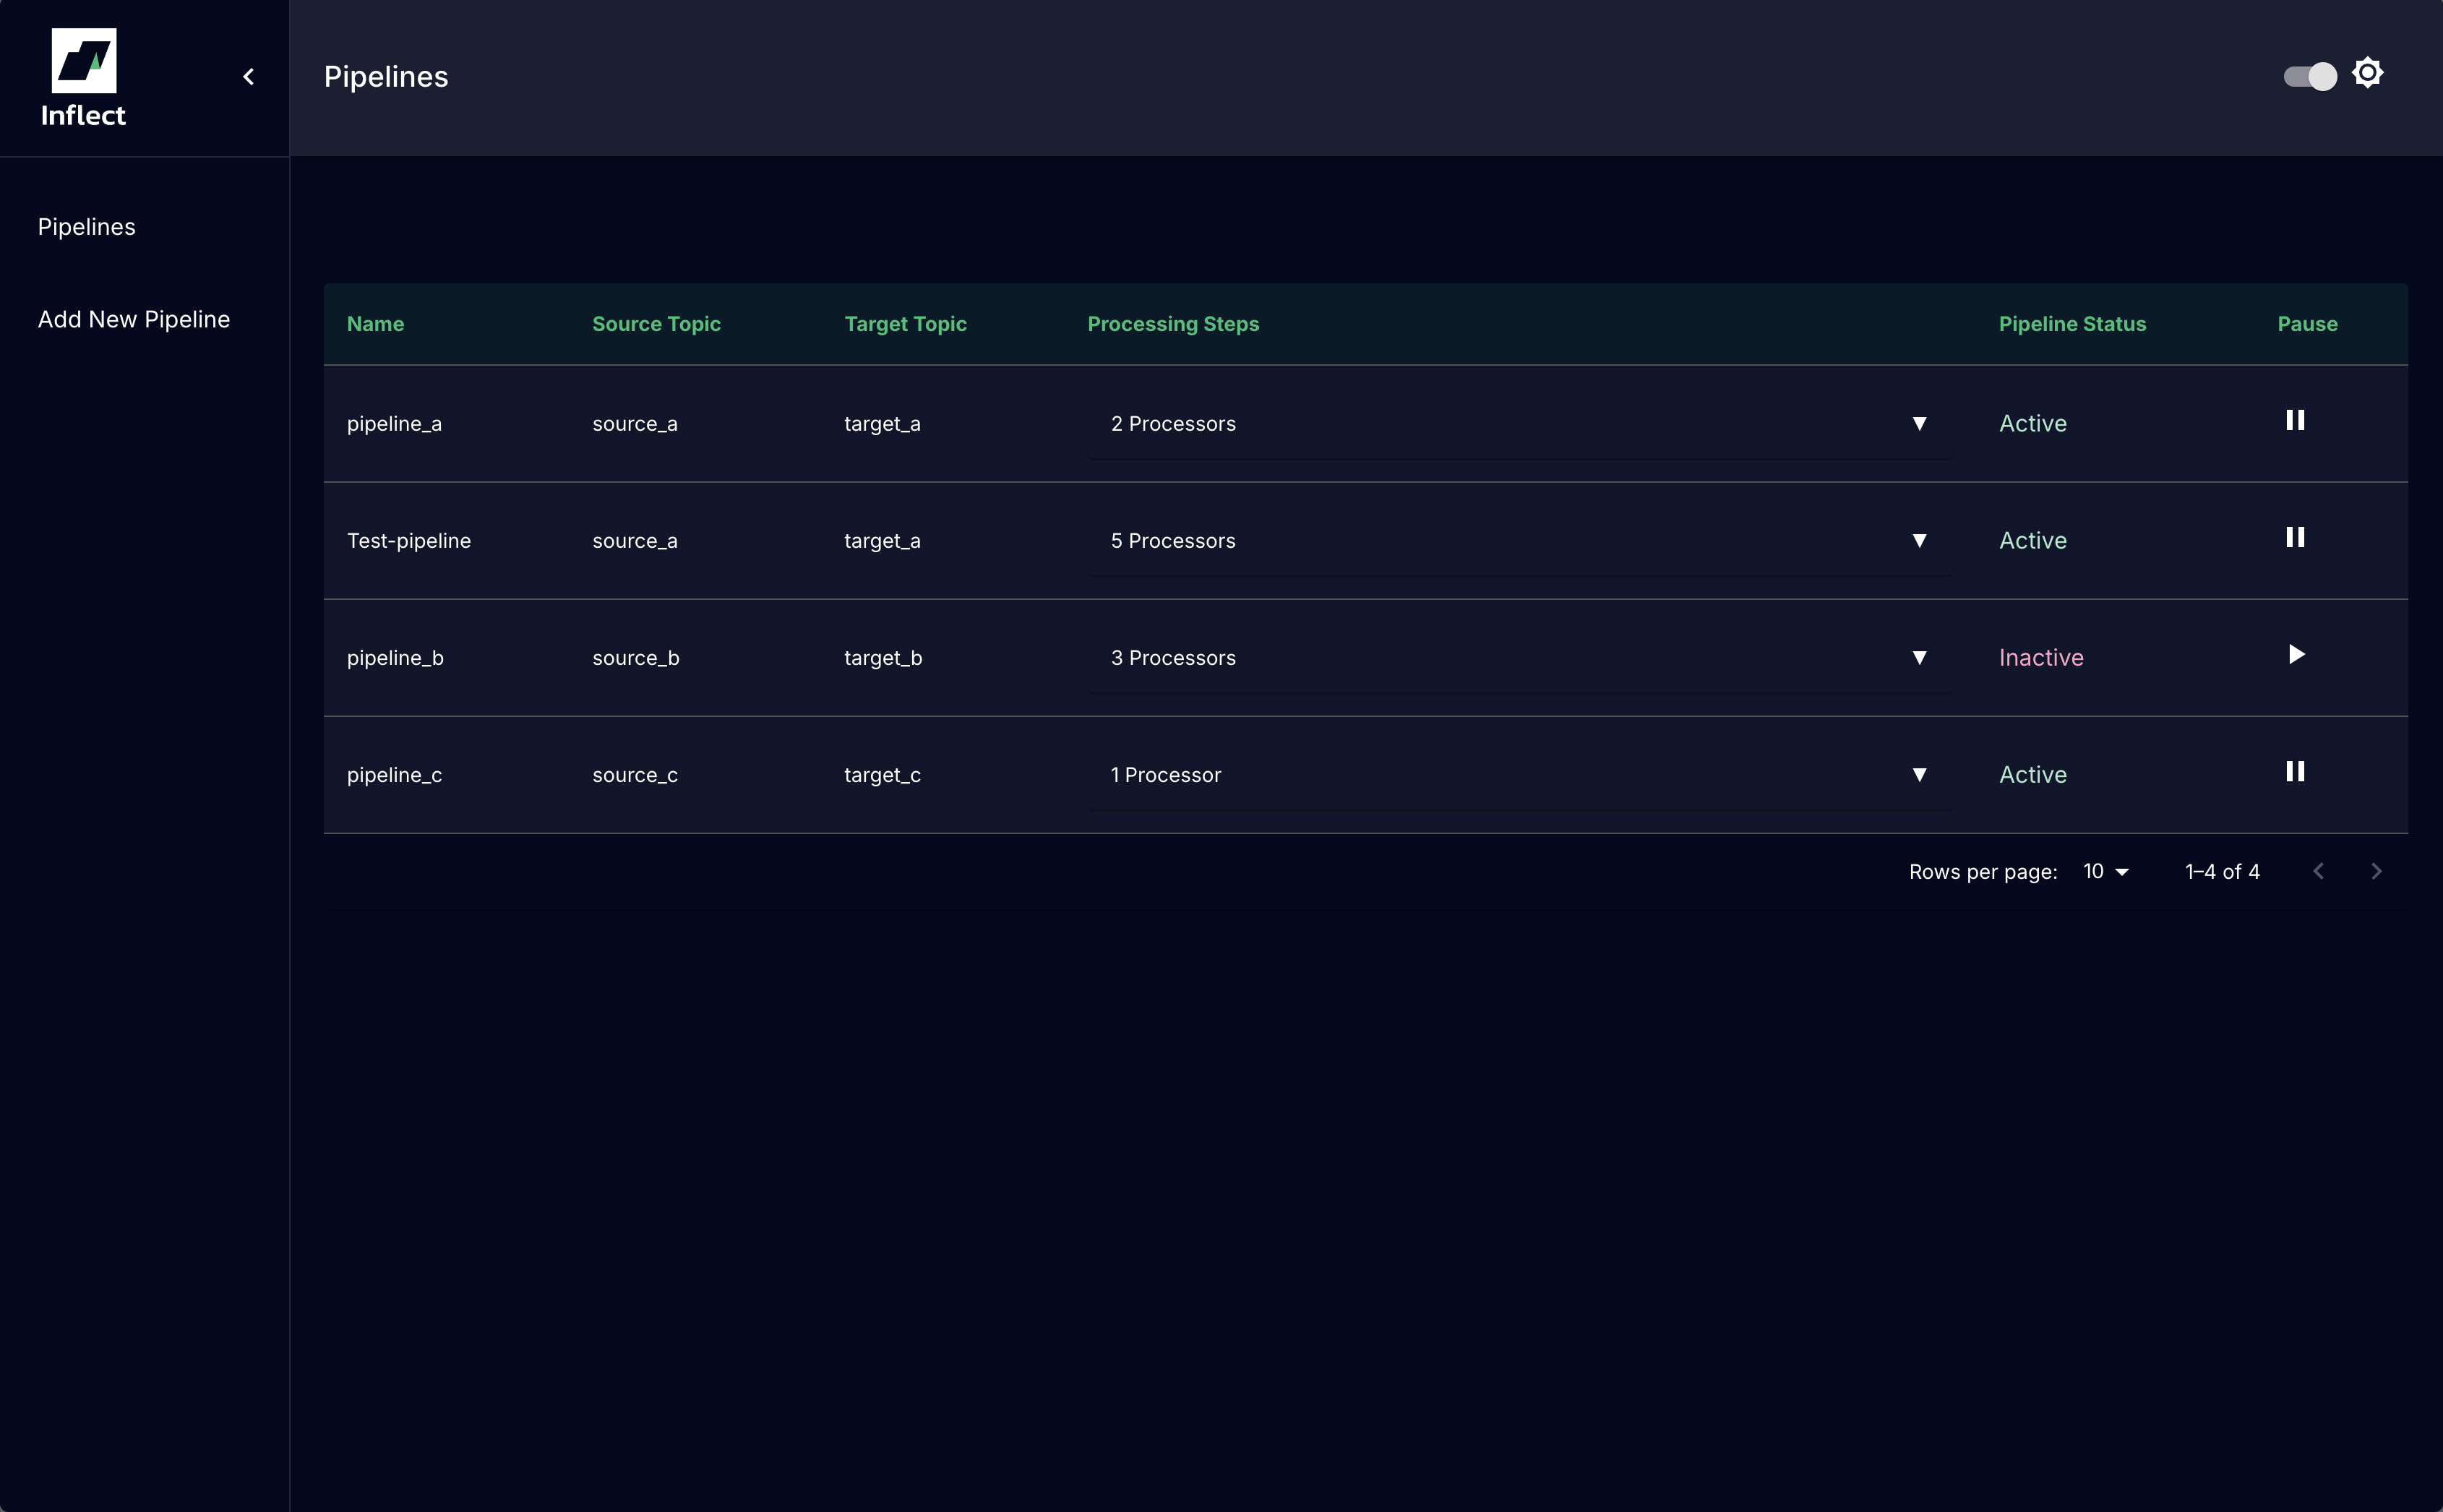Click the 1–4 of 4 pagination text
Screen dimensions: 2443x1512
pos(2222,872)
